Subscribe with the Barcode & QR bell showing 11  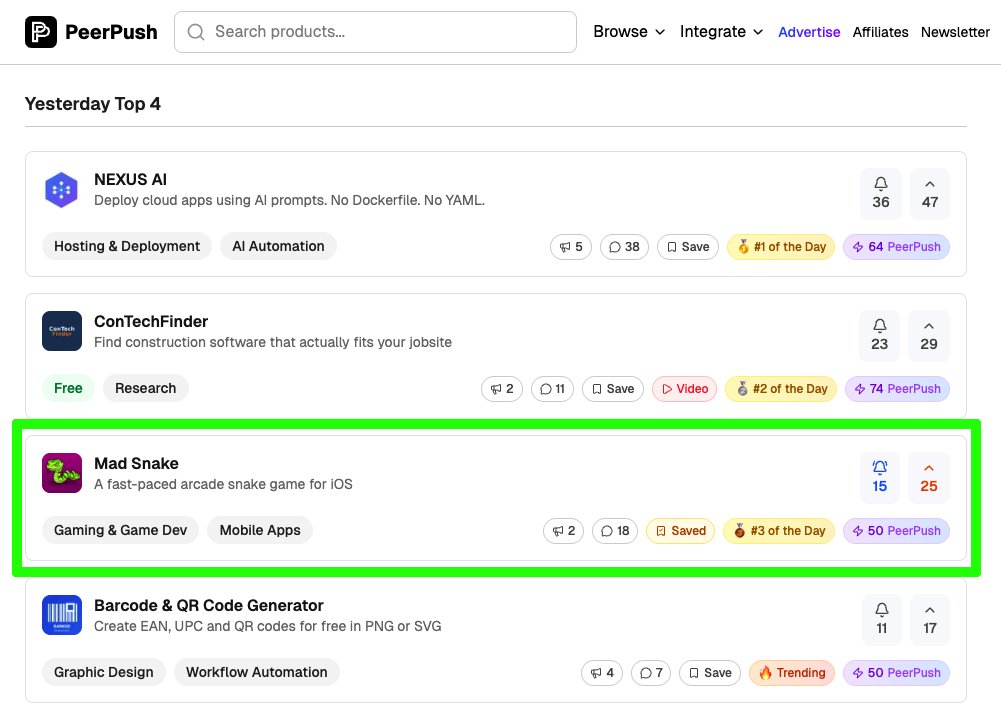click(x=882, y=619)
